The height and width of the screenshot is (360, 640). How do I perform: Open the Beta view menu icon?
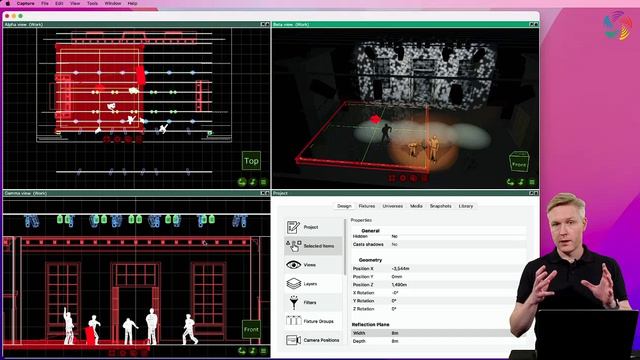point(531,182)
